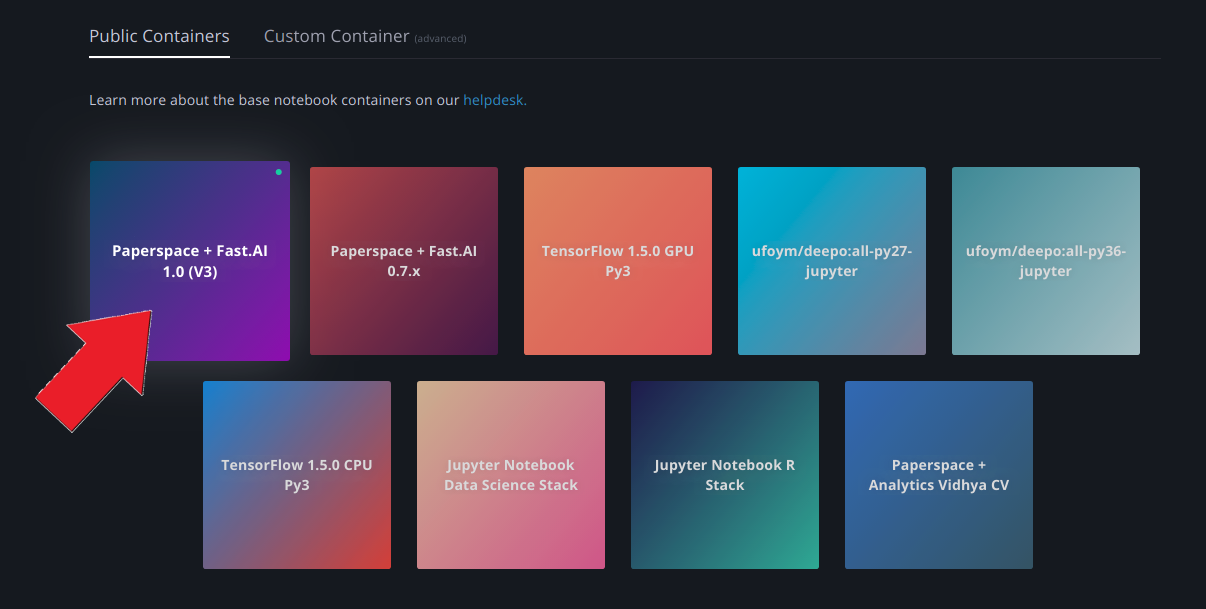Click the (advanced) label beside Custom Container

(440, 39)
